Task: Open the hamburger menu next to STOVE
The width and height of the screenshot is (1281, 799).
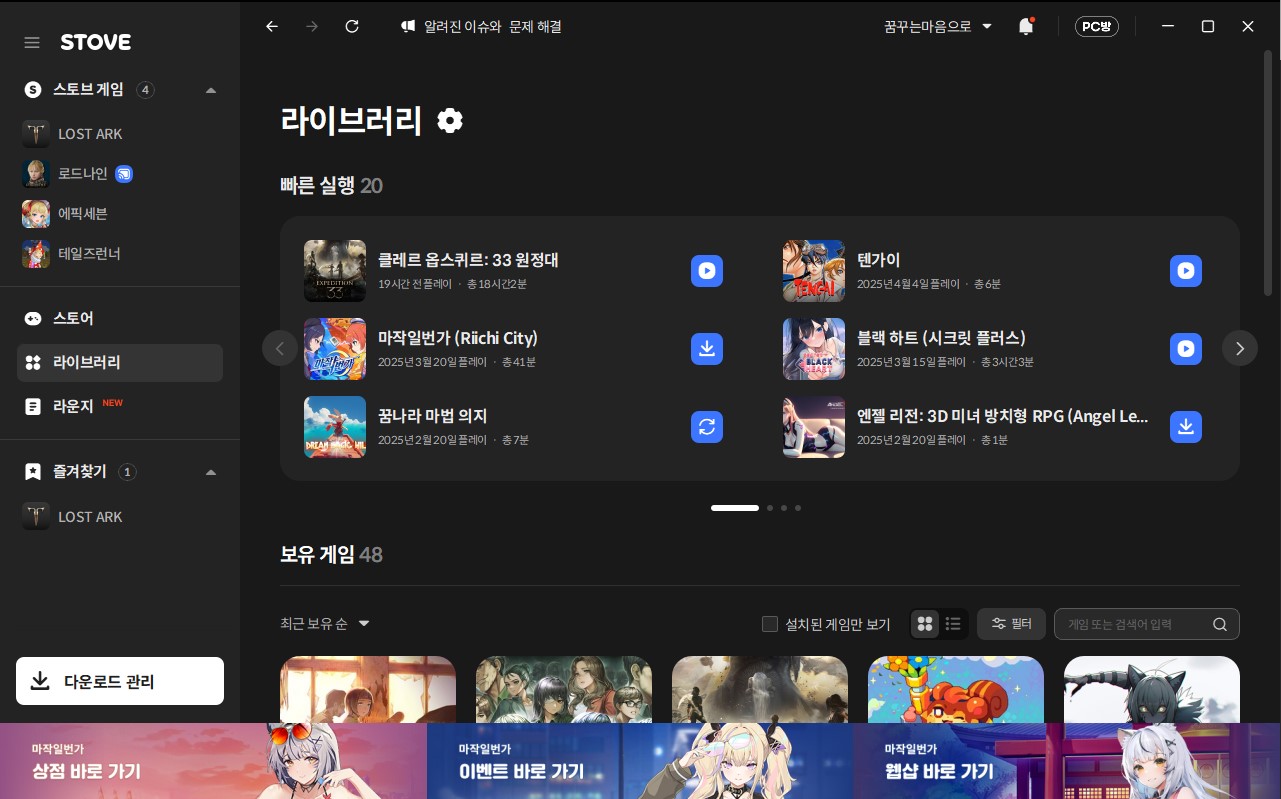Action: [32, 42]
